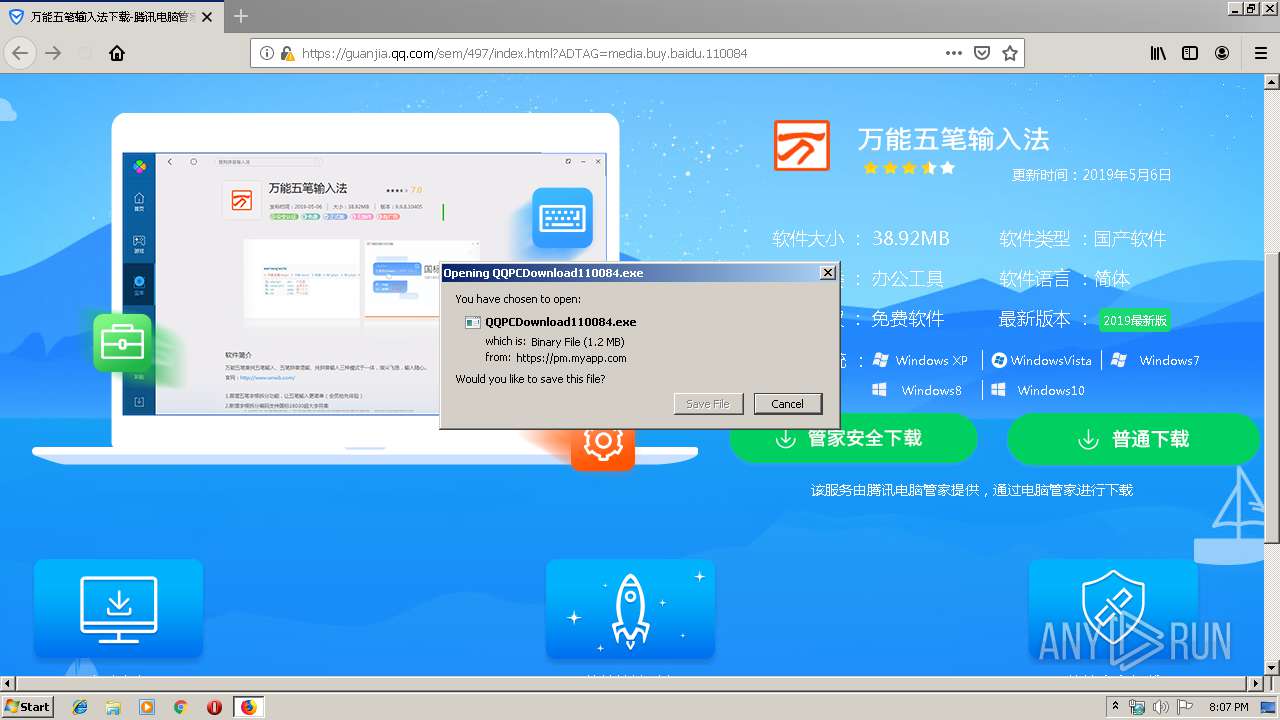This screenshot has width=1280, height=720.
Task: Click Save File in download dialog
Action: 708,404
